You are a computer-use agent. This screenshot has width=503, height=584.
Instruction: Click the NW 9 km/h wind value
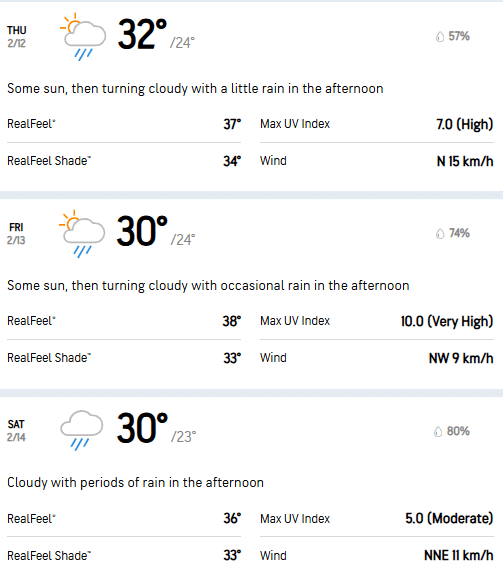pos(461,358)
